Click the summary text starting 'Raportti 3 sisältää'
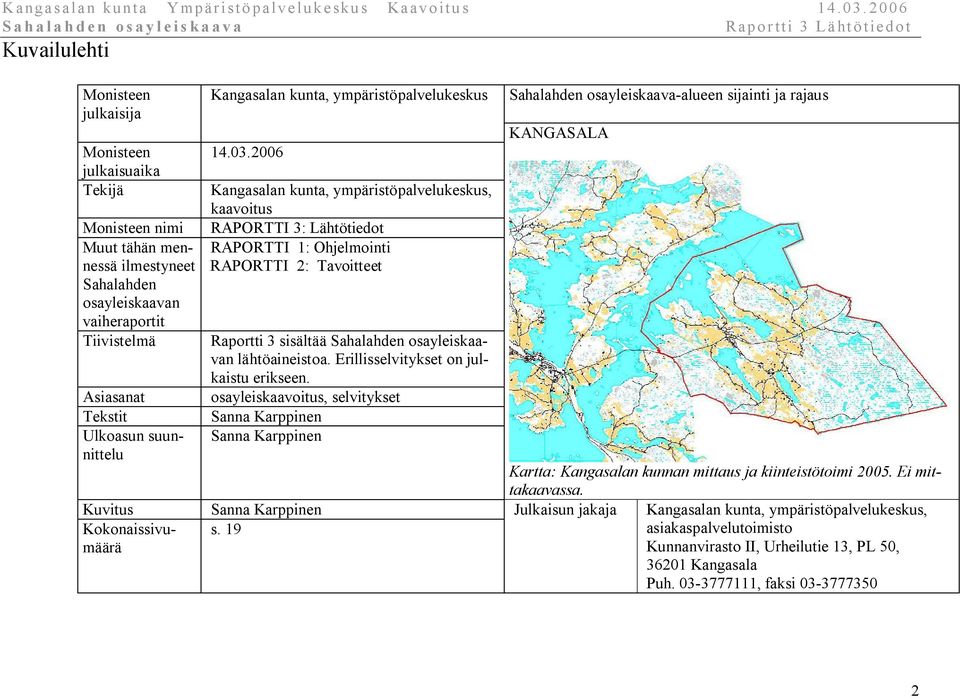The width and height of the screenshot is (960, 698). [349, 359]
